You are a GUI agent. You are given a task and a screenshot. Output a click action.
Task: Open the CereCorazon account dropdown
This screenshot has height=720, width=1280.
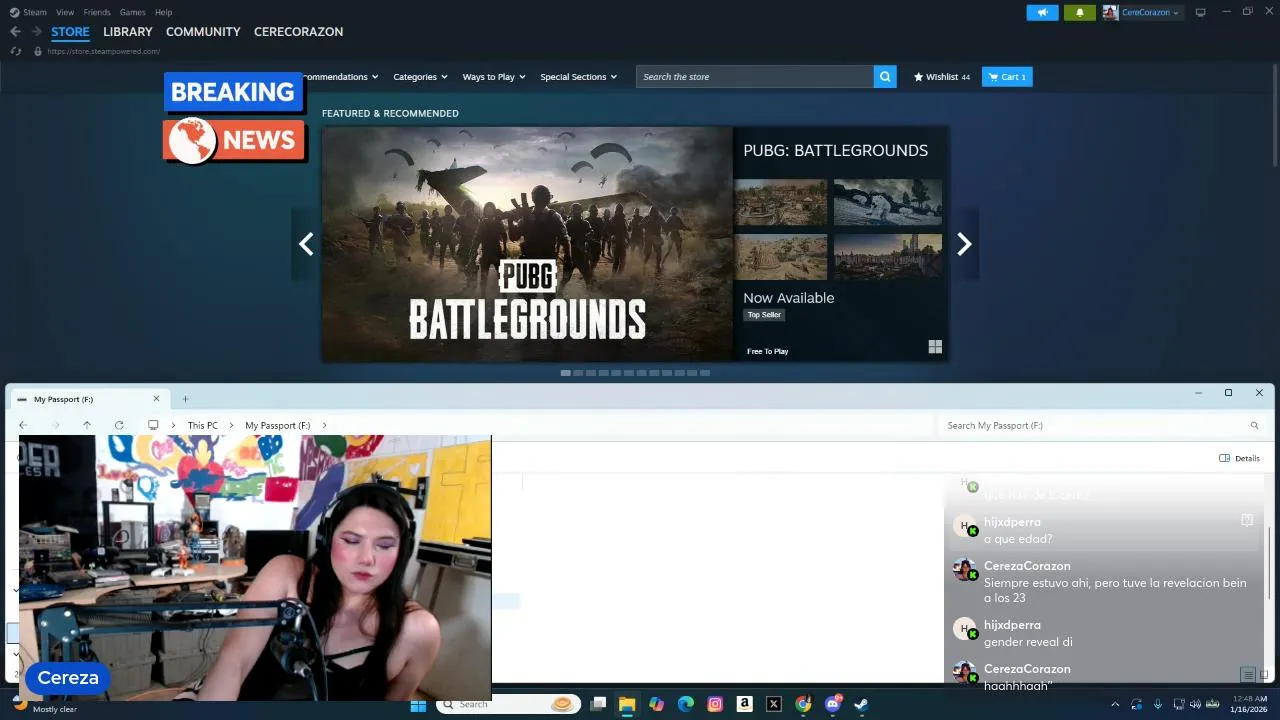click(x=1142, y=13)
